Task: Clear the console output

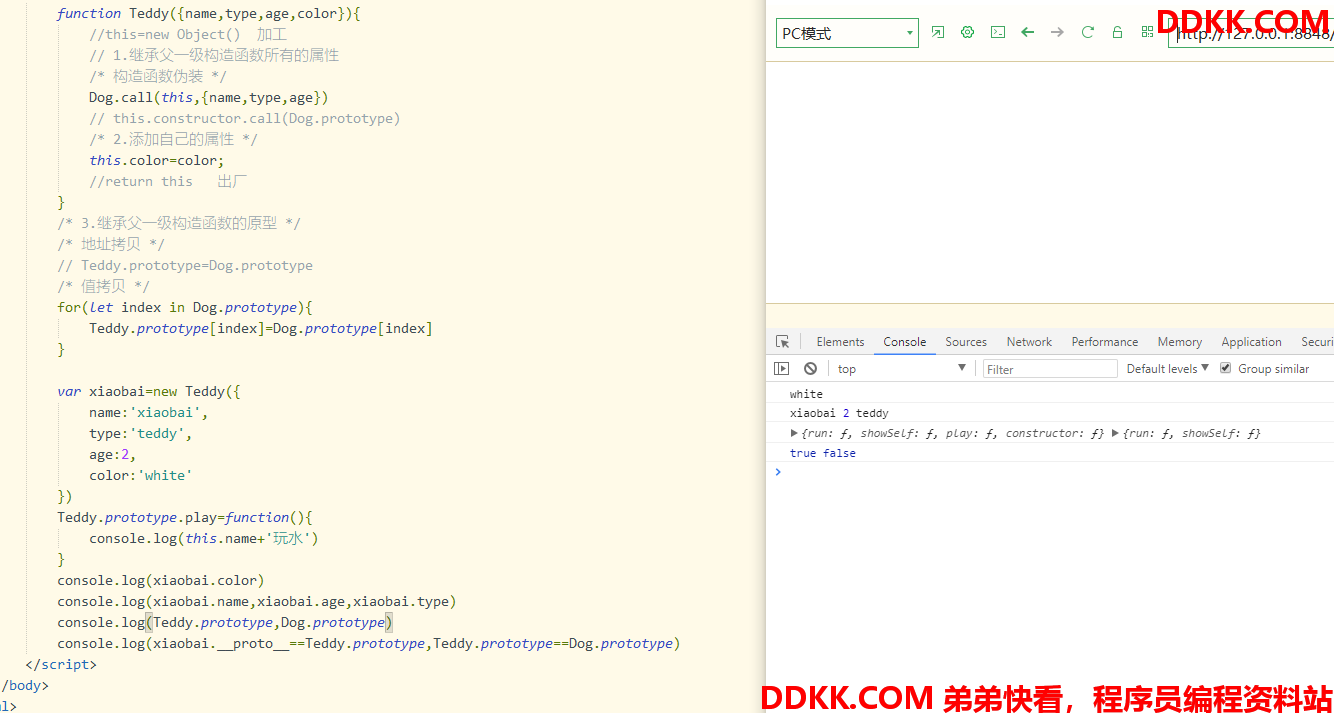Action: 810,369
